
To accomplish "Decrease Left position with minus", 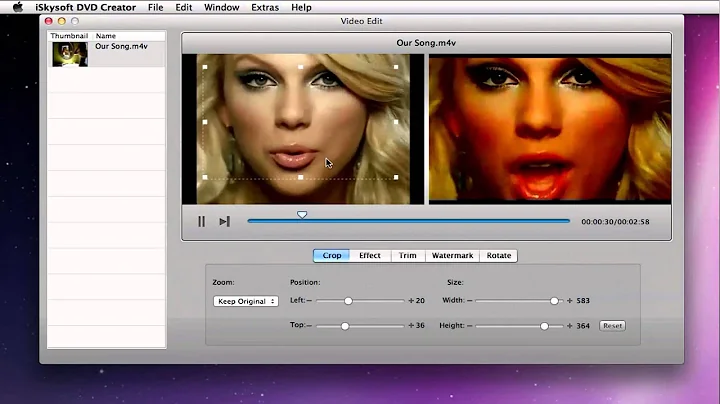I will pos(309,301).
